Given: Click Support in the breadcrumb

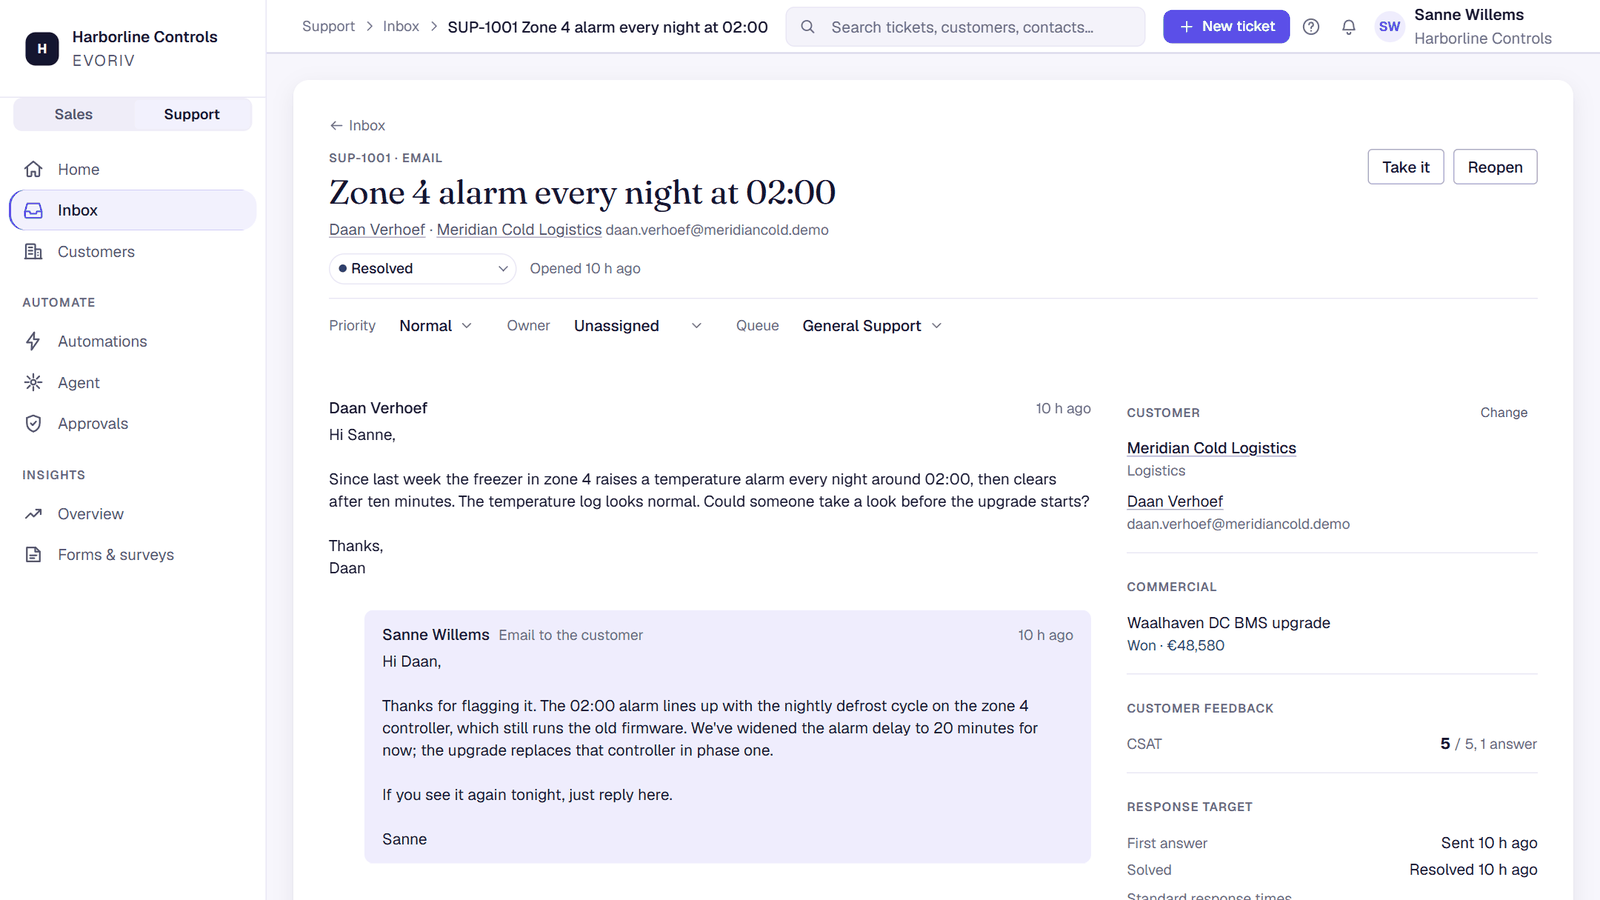Looking at the screenshot, I should click(x=328, y=27).
